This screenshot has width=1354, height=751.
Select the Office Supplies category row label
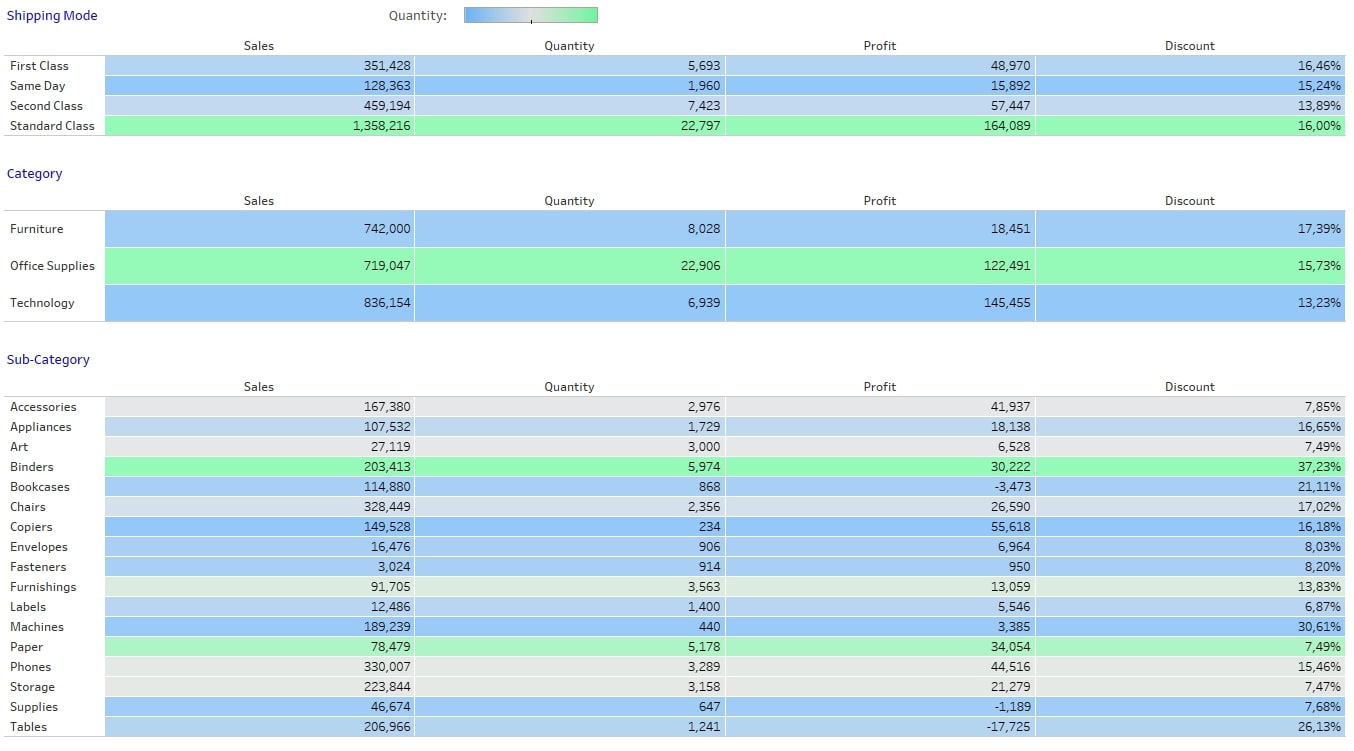coord(52,266)
